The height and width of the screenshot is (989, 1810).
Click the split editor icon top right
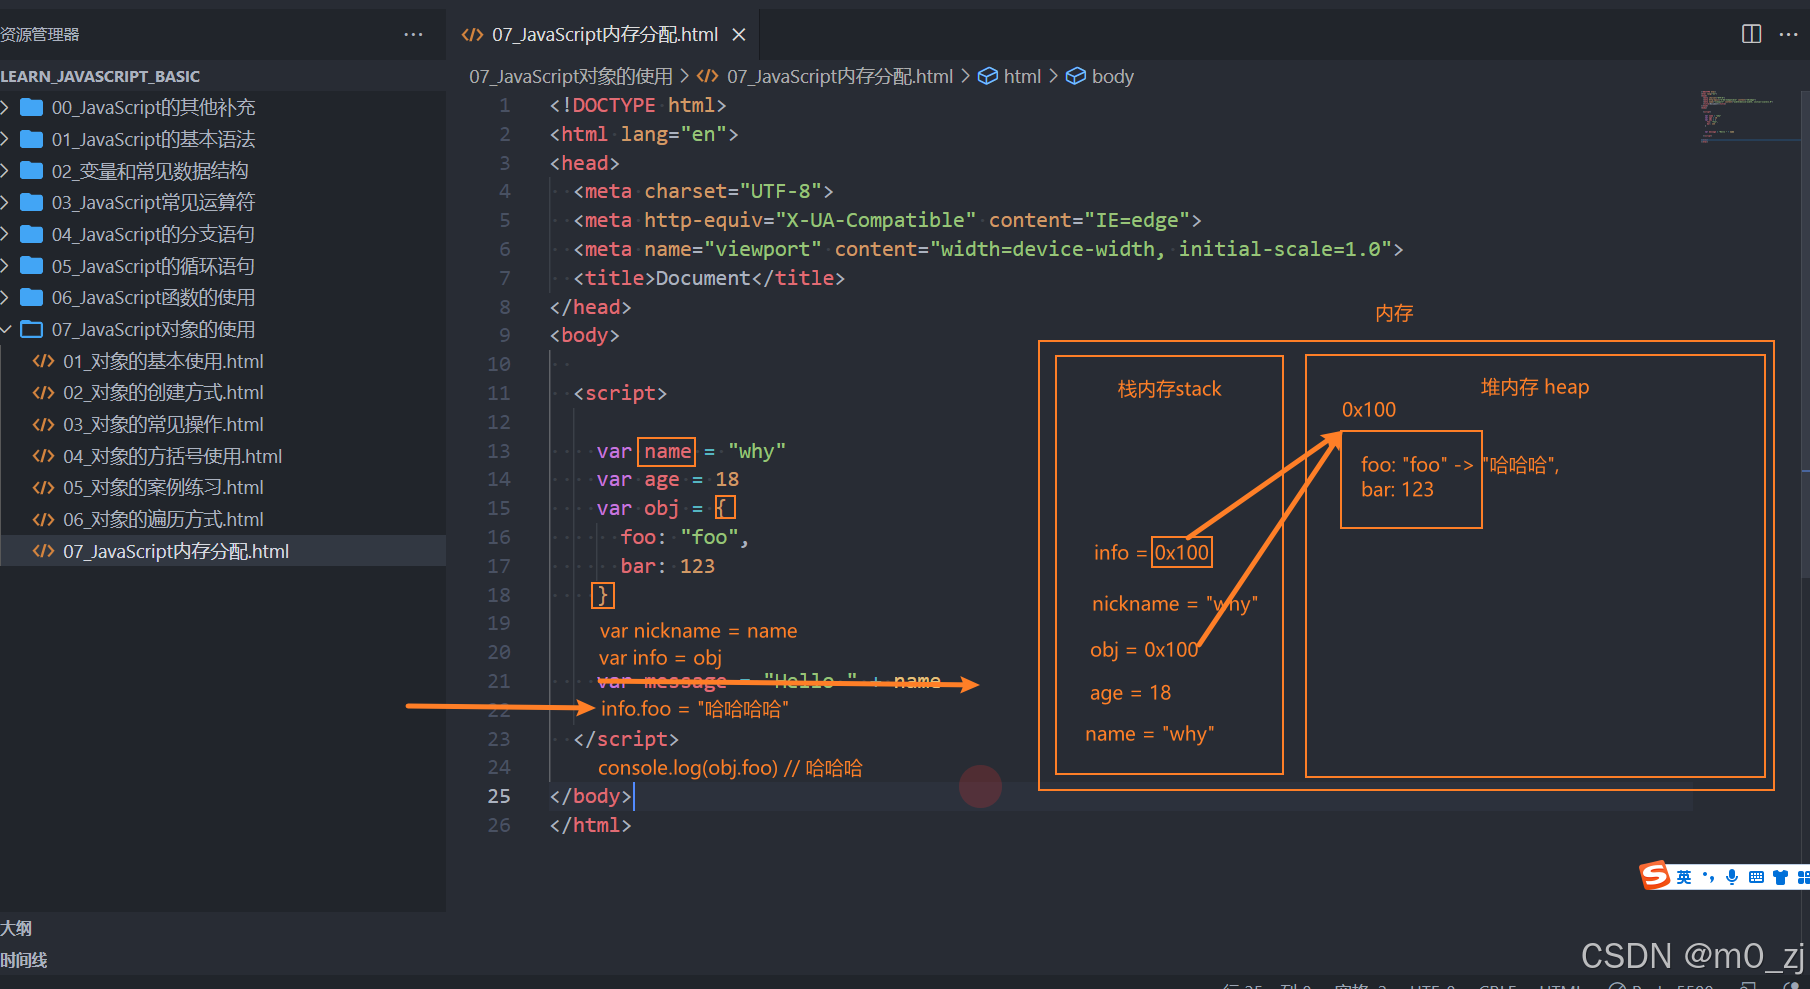pos(1751,34)
